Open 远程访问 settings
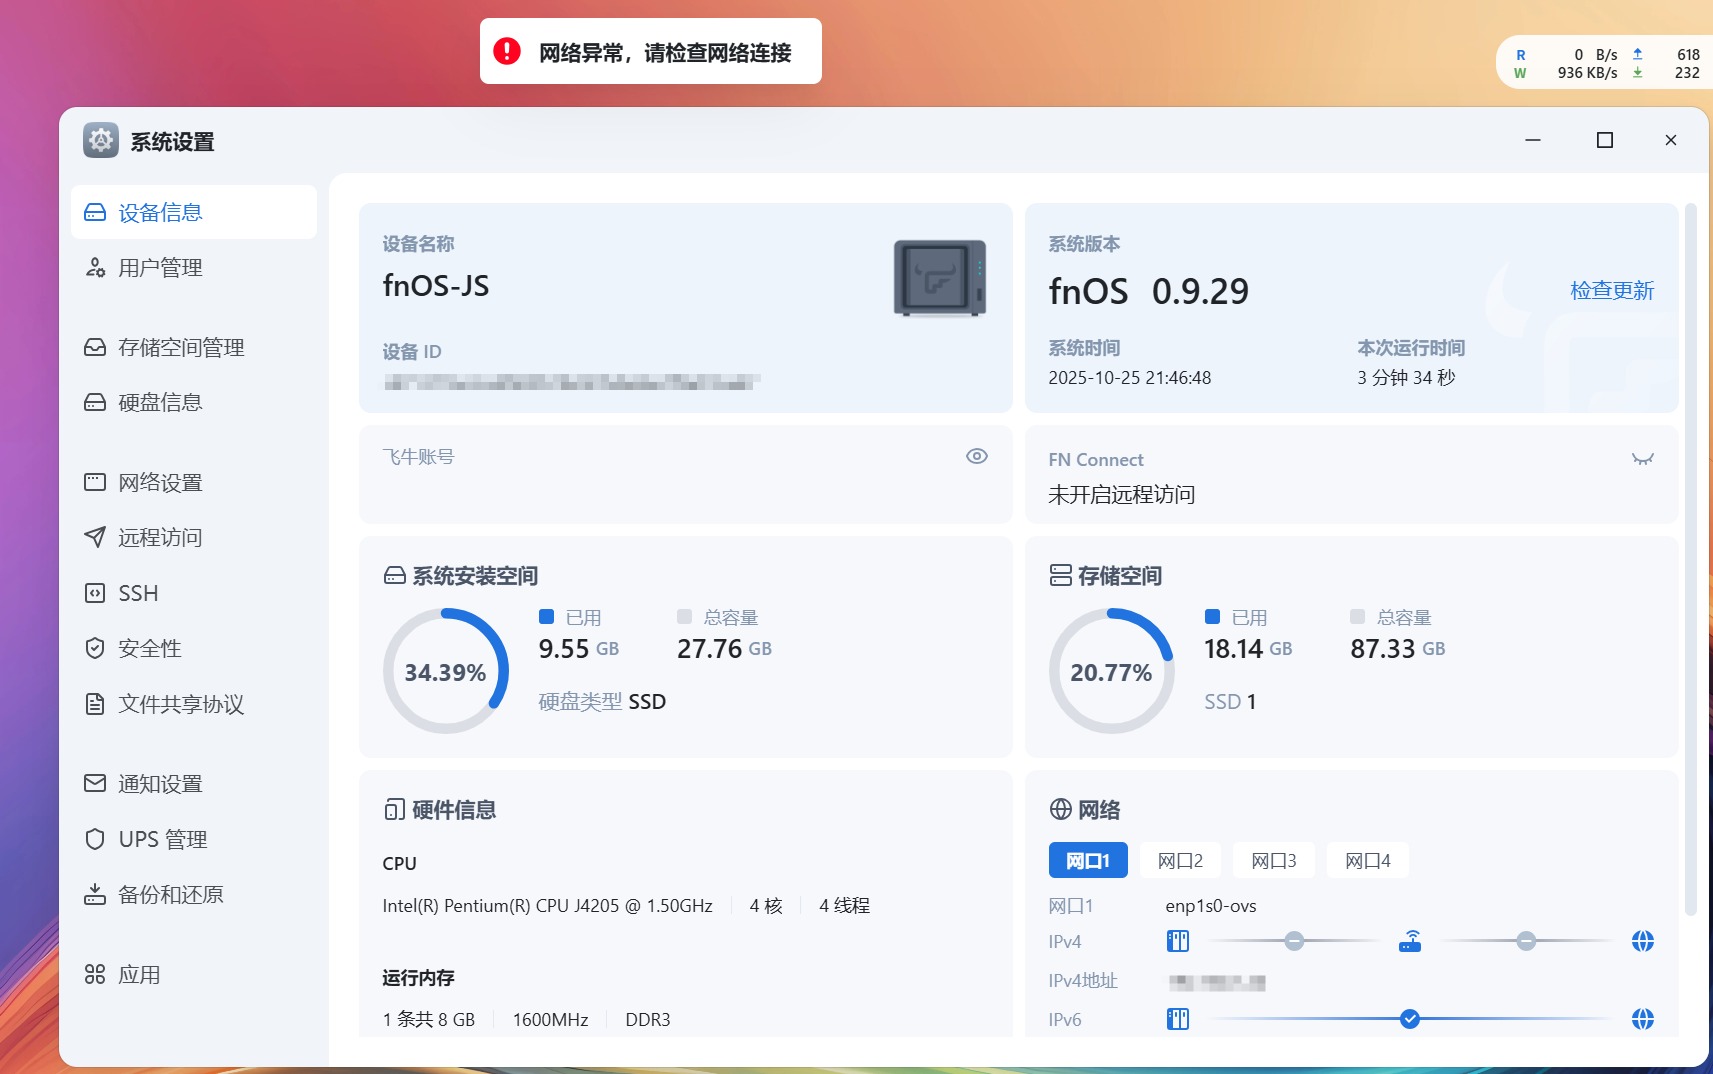The width and height of the screenshot is (1713, 1074). pyautogui.click(x=160, y=537)
